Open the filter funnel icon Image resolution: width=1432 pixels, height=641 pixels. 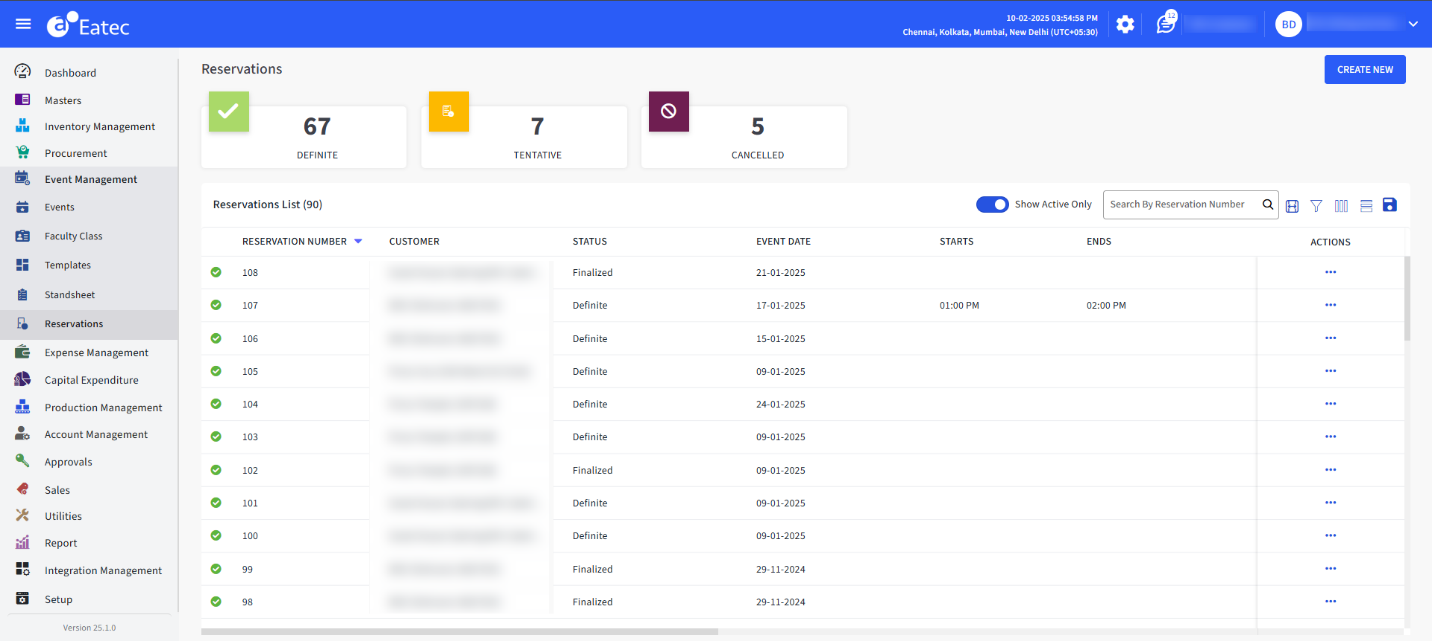click(x=1316, y=205)
